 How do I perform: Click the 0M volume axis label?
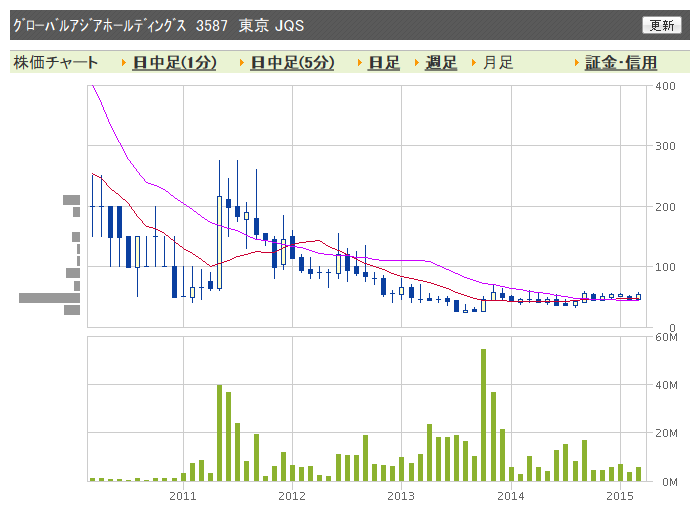pos(669,482)
